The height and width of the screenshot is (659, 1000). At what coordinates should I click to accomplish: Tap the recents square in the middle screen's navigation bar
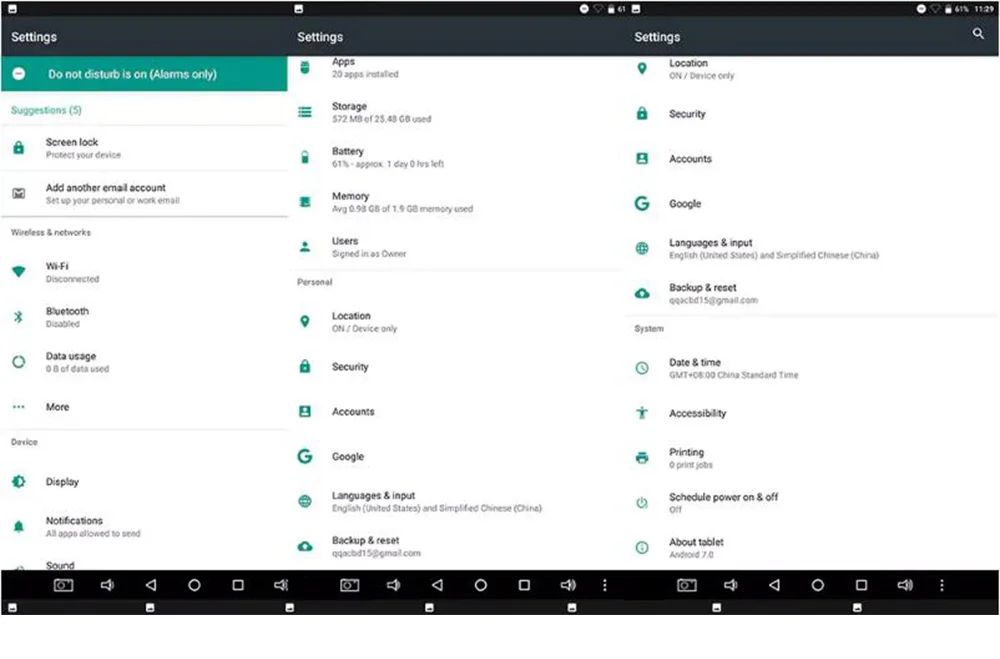click(x=524, y=585)
